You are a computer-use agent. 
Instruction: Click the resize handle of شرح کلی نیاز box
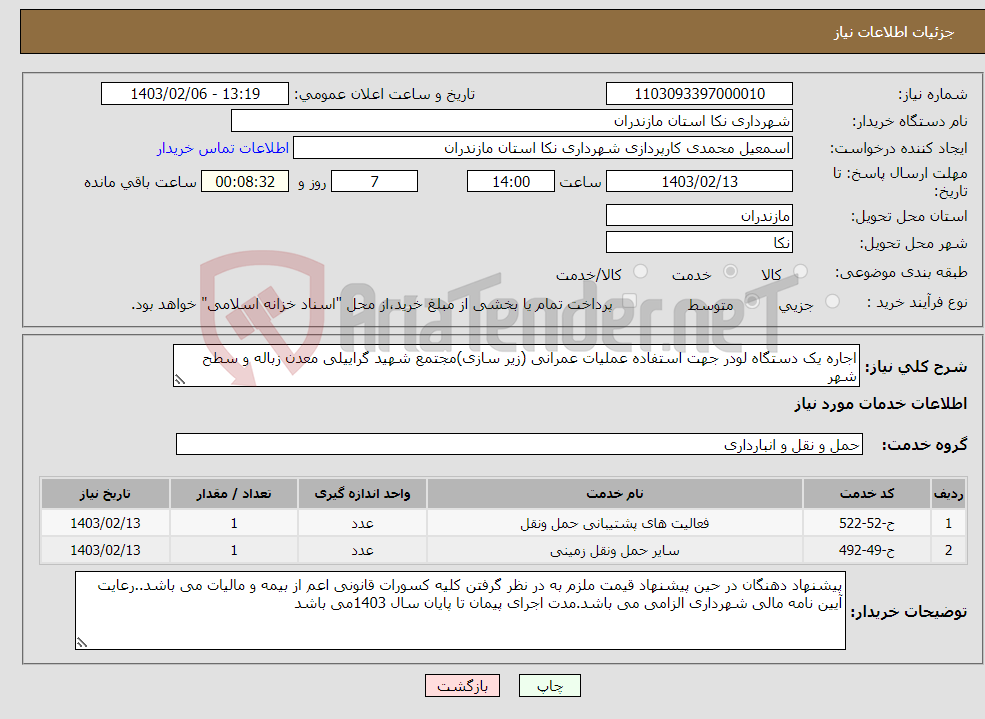pyautogui.click(x=180, y=379)
